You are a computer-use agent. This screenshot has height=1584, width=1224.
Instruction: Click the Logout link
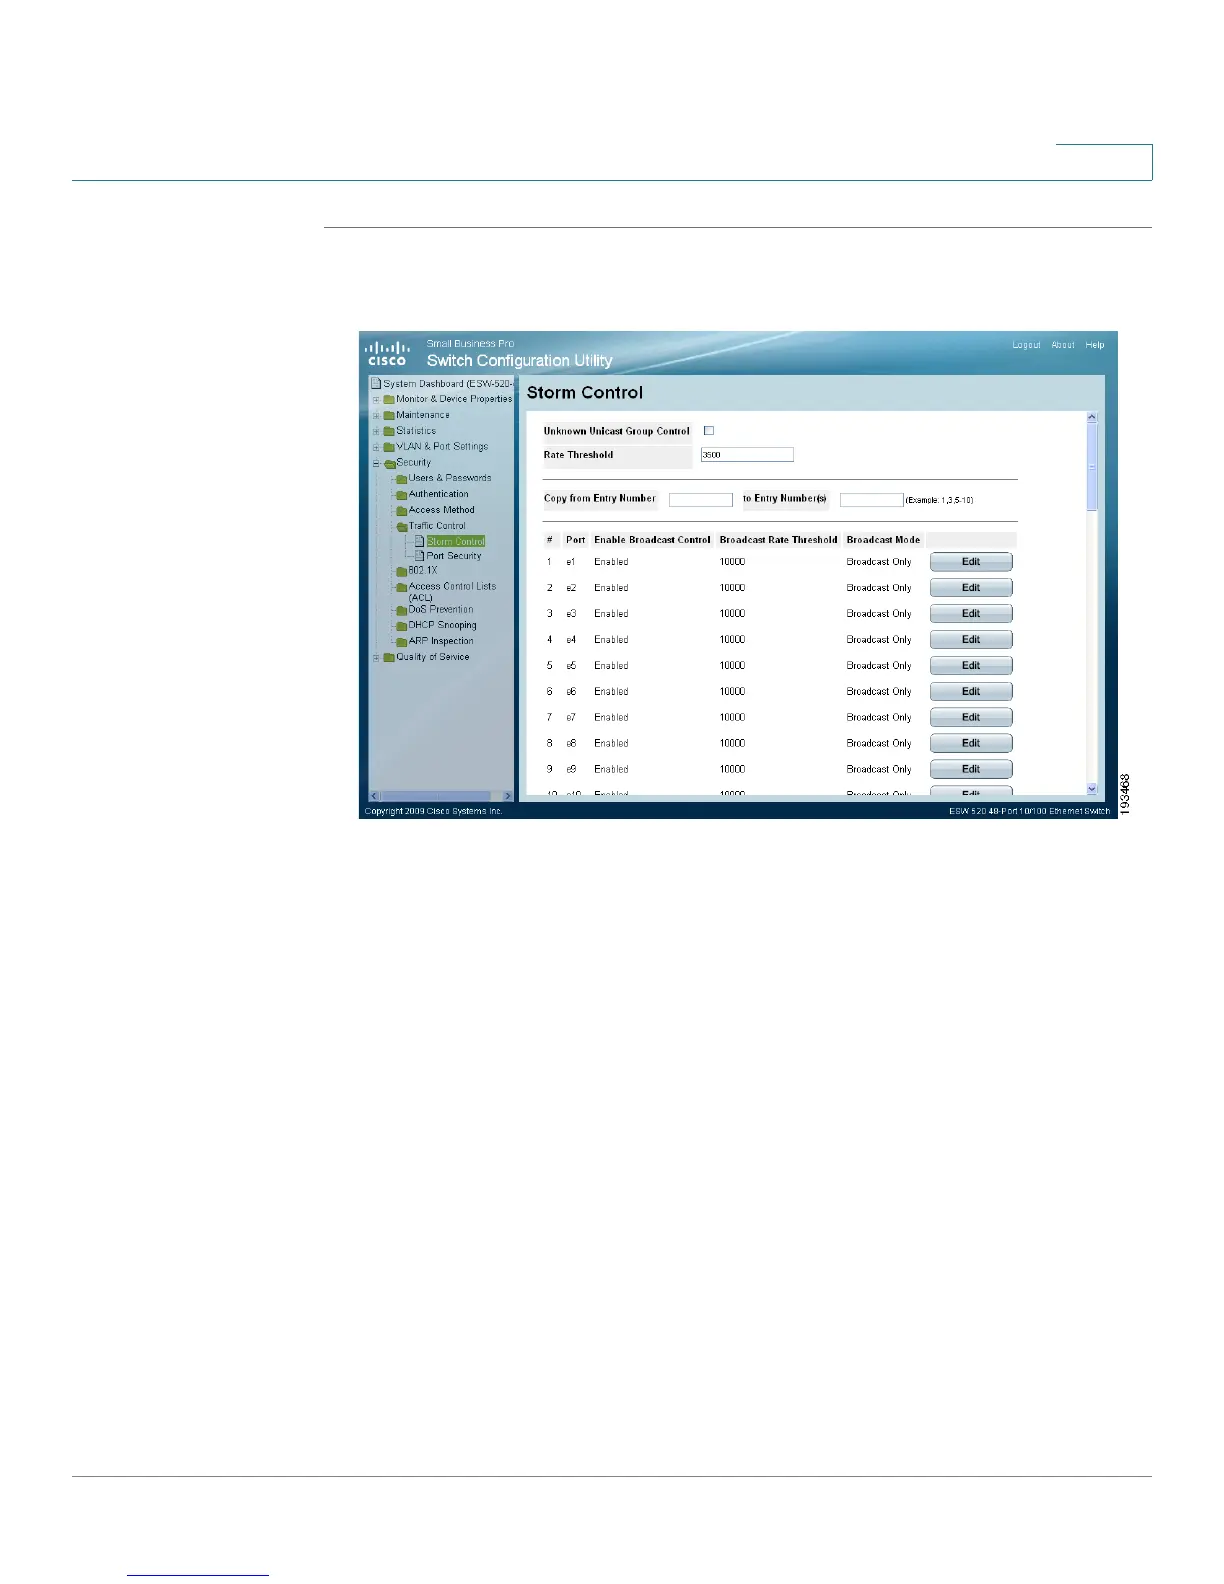click(1026, 345)
